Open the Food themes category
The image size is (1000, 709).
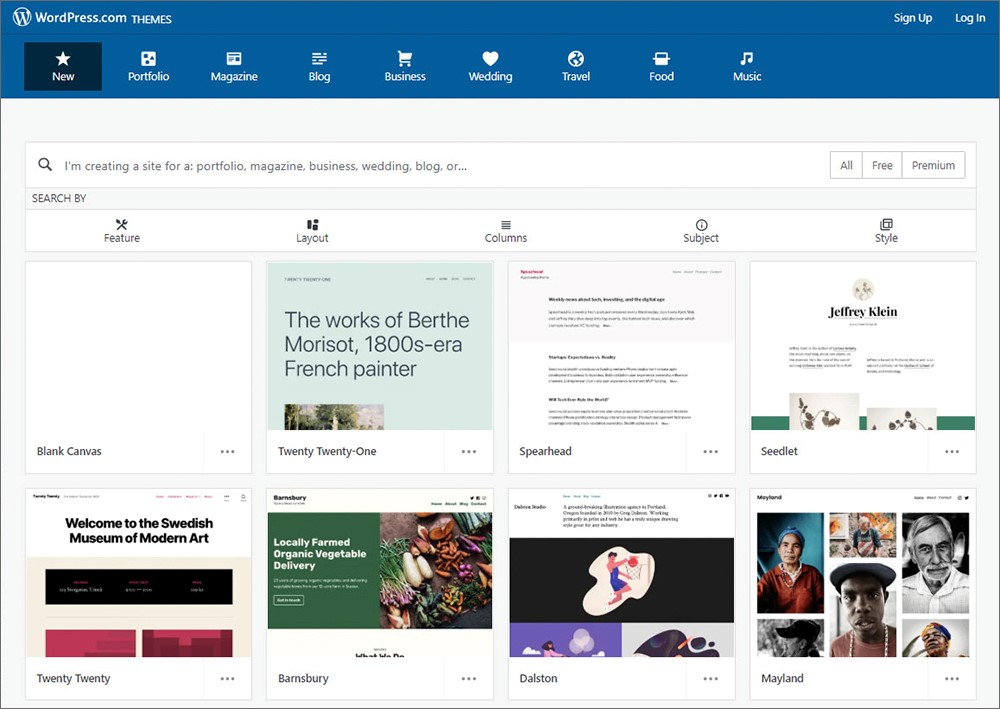661,66
